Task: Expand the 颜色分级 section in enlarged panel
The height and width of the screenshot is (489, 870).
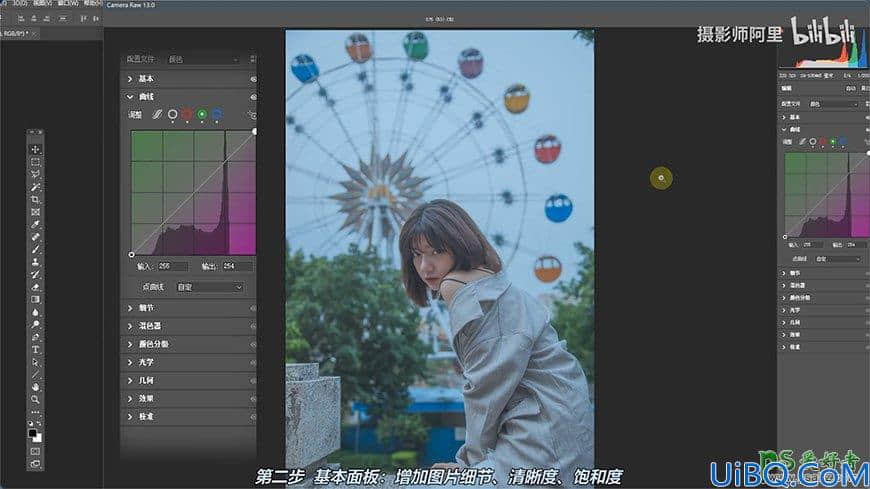Action: [130, 345]
